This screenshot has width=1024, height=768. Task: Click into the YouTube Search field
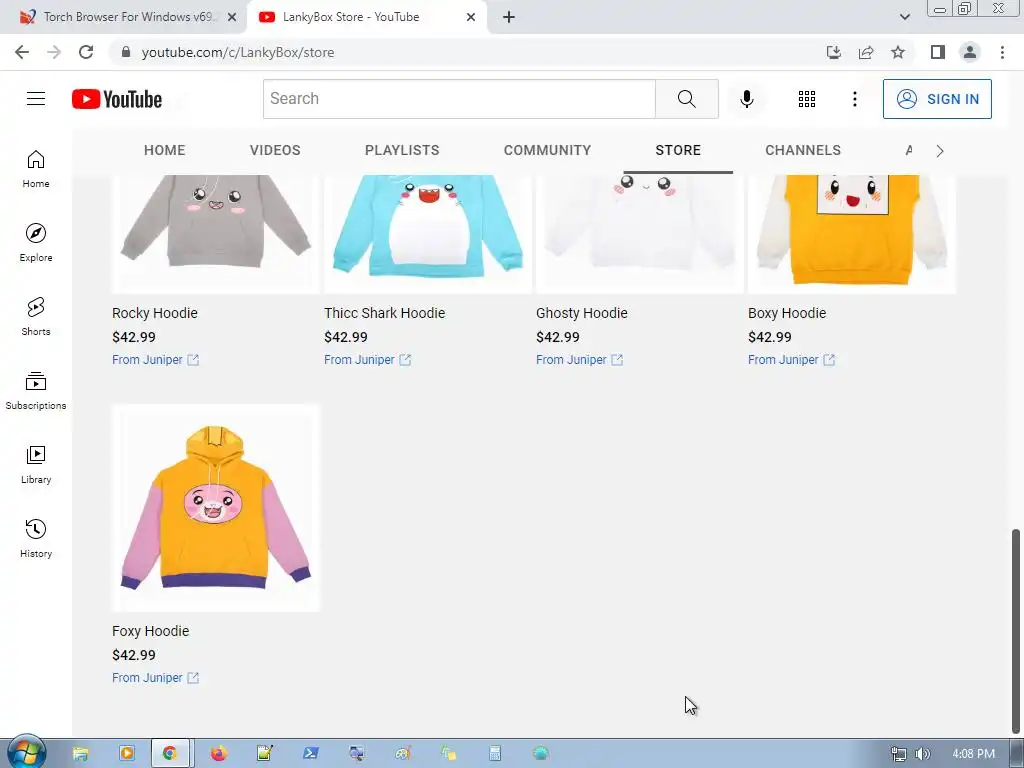459,99
